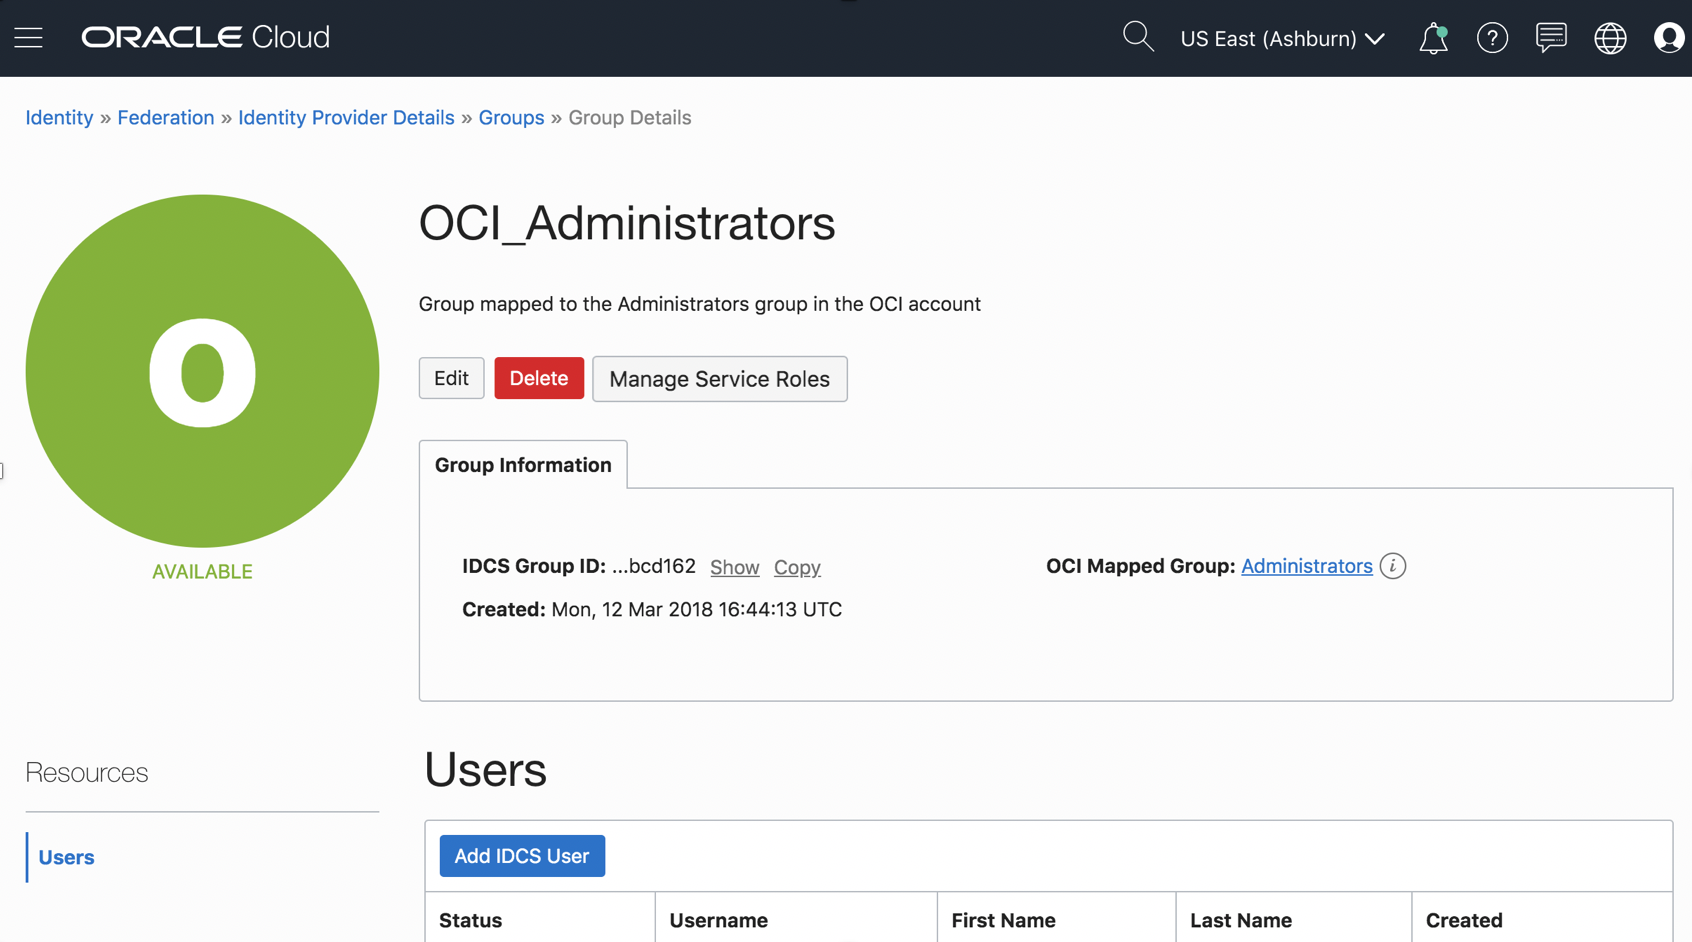Click the search magnifier icon
Image resolution: width=1692 pixels, height=942 pixels.
(1137, 37)
